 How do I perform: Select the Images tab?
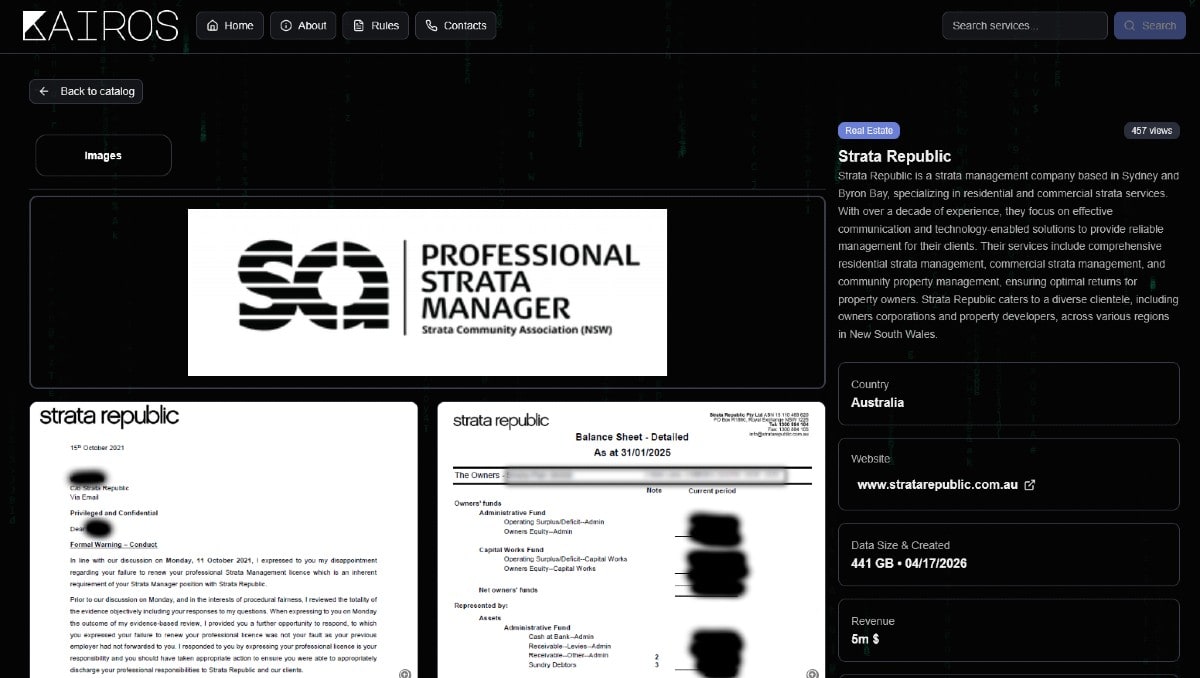click(x=103, y=156)
